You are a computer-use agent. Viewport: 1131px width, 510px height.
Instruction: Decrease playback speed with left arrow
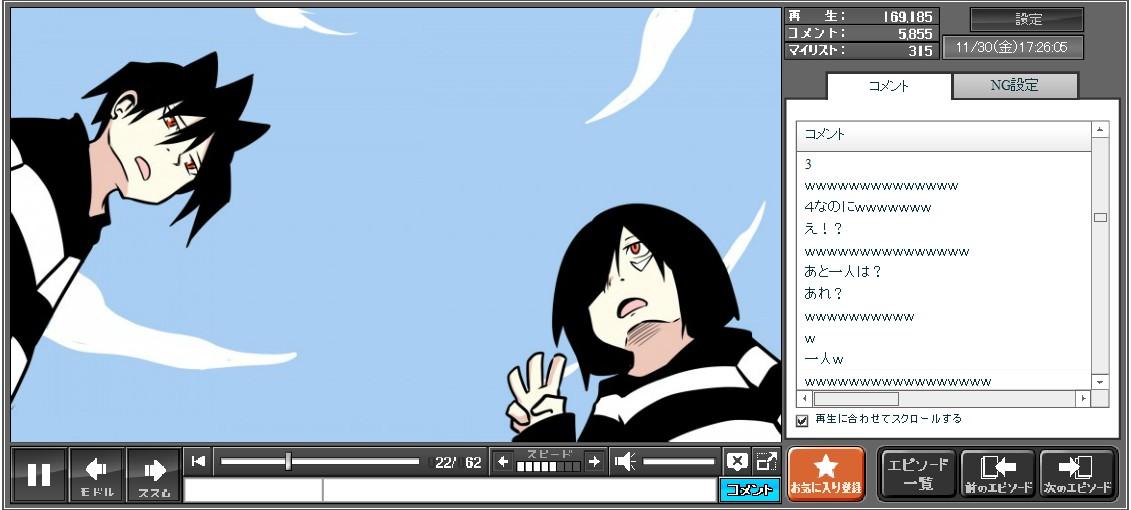coord(503,461)
